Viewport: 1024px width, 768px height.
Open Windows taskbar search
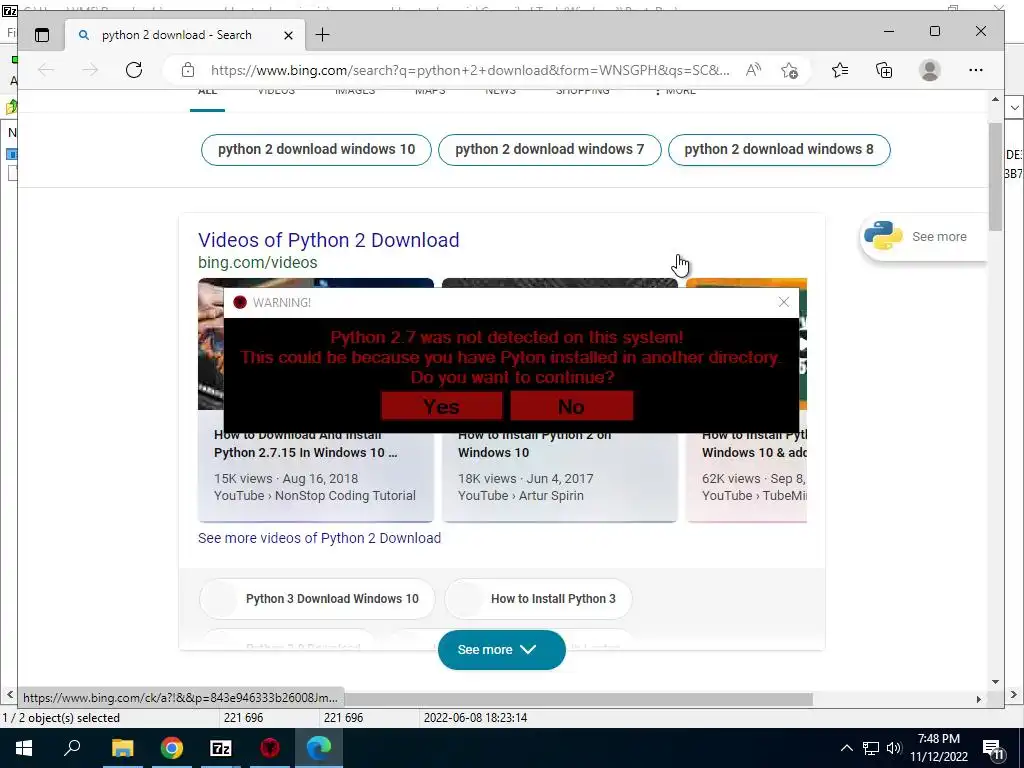(x=72, y=748)
